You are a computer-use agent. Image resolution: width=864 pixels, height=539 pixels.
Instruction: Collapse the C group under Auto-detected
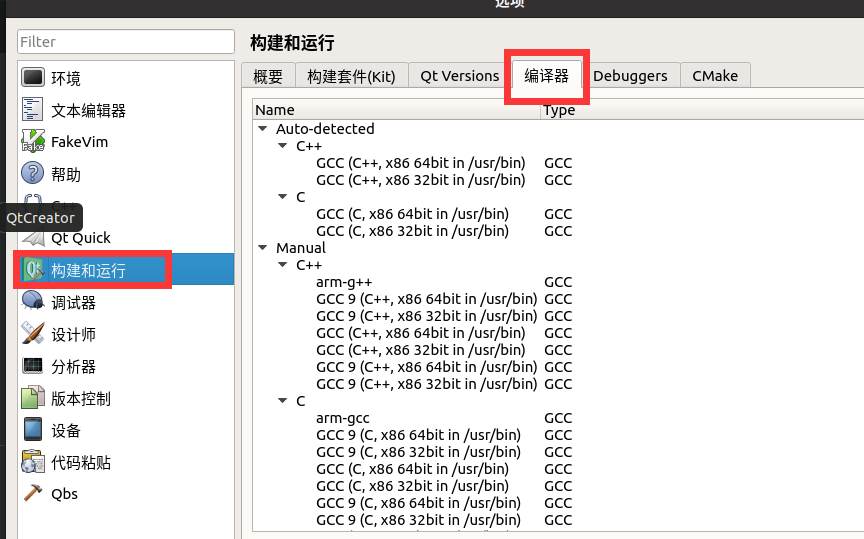(283, 196)
